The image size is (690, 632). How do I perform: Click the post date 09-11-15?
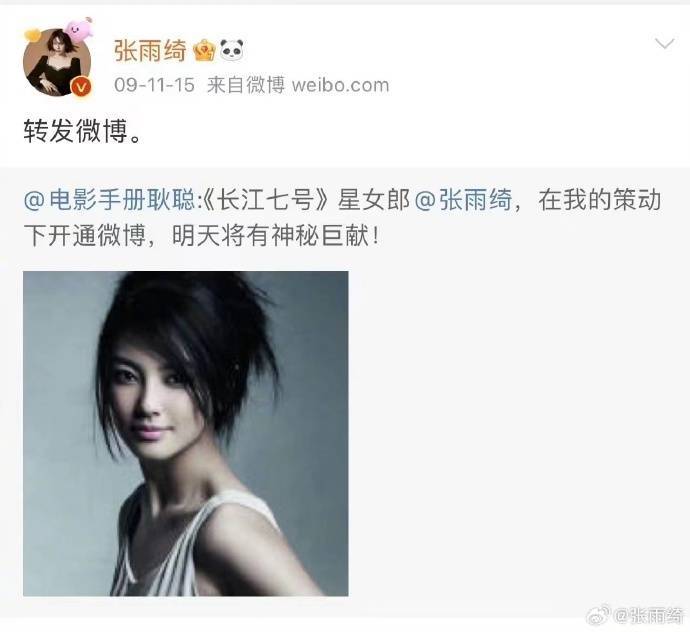click(154, 85)
